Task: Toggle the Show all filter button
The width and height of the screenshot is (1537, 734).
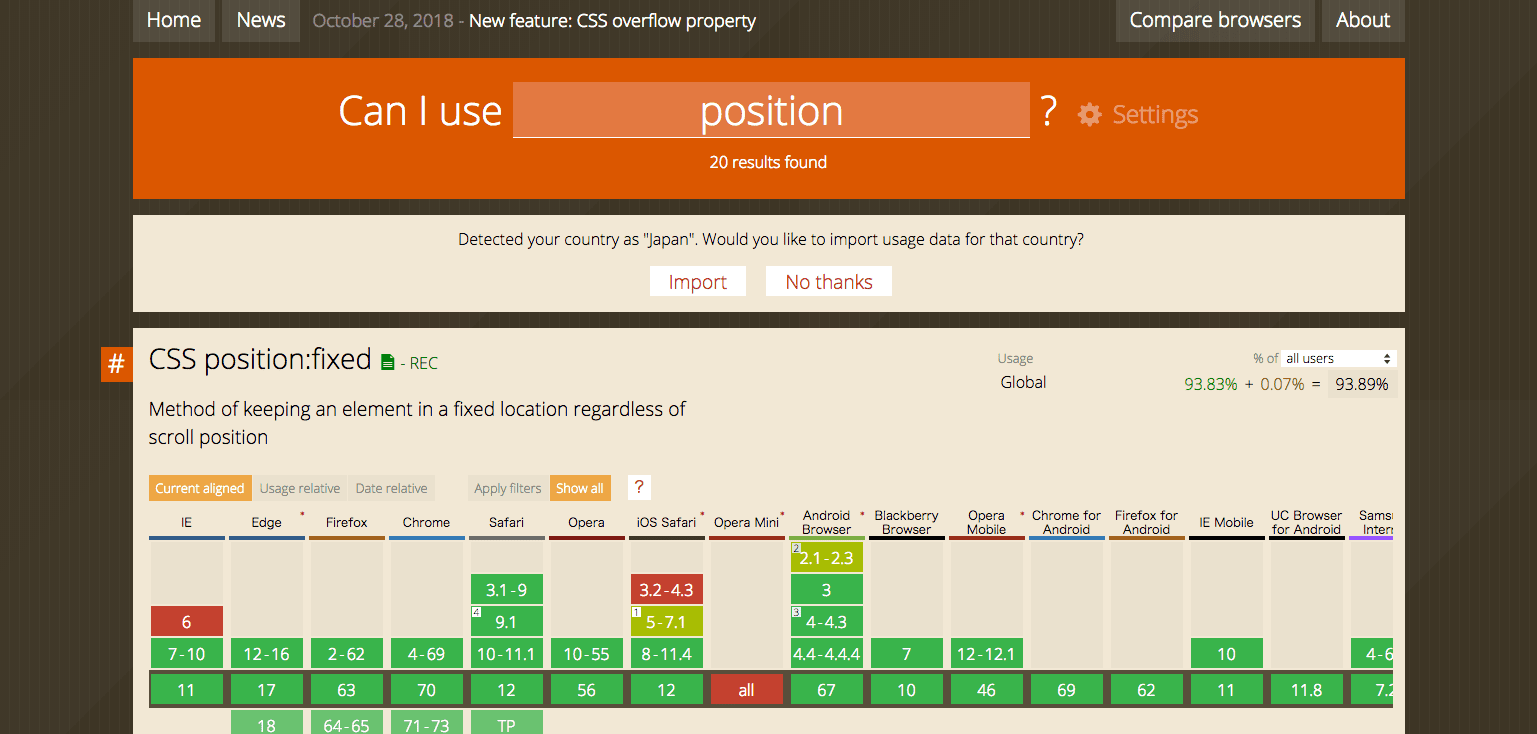Action: click(580, 488)
